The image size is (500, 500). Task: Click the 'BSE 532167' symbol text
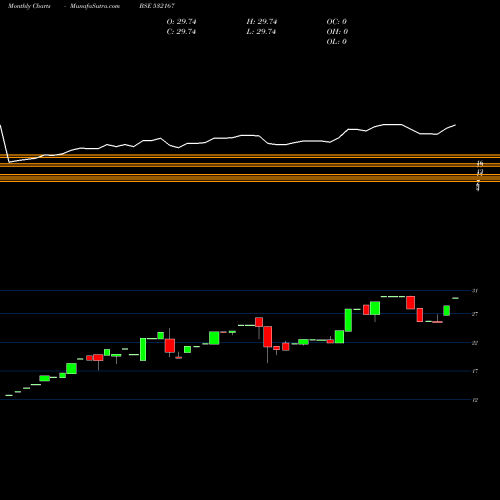tap(157, 6)
